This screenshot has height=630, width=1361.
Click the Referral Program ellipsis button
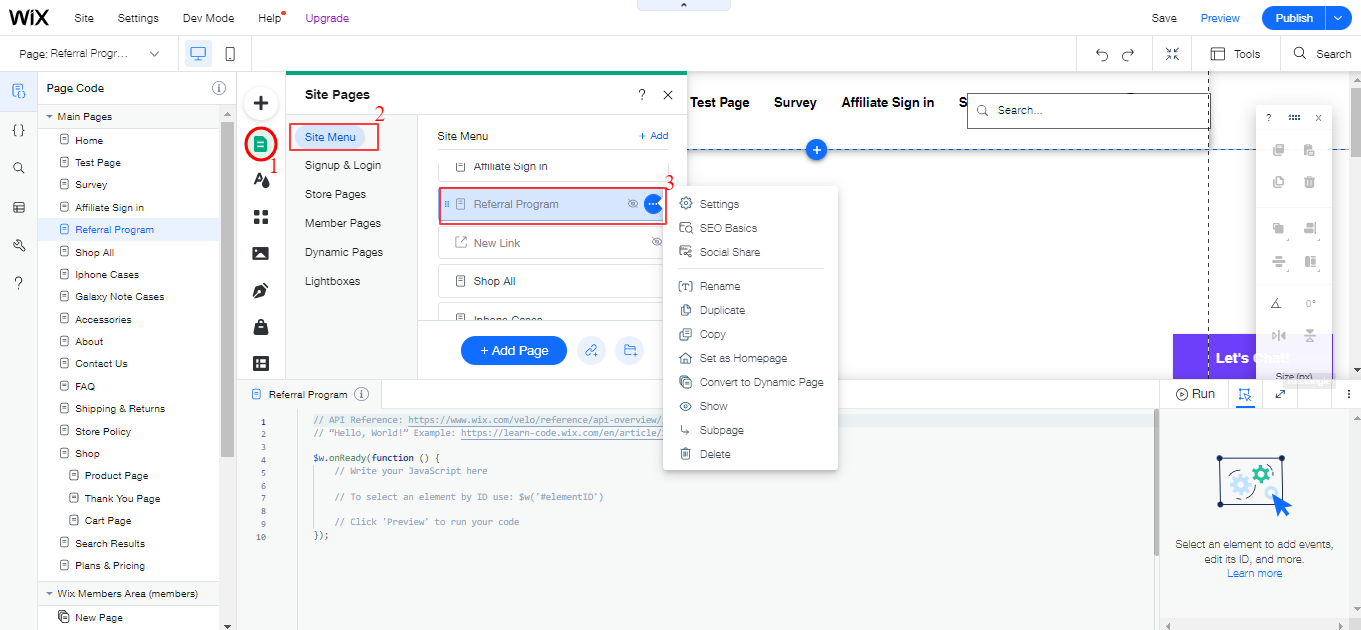(653, 204)
